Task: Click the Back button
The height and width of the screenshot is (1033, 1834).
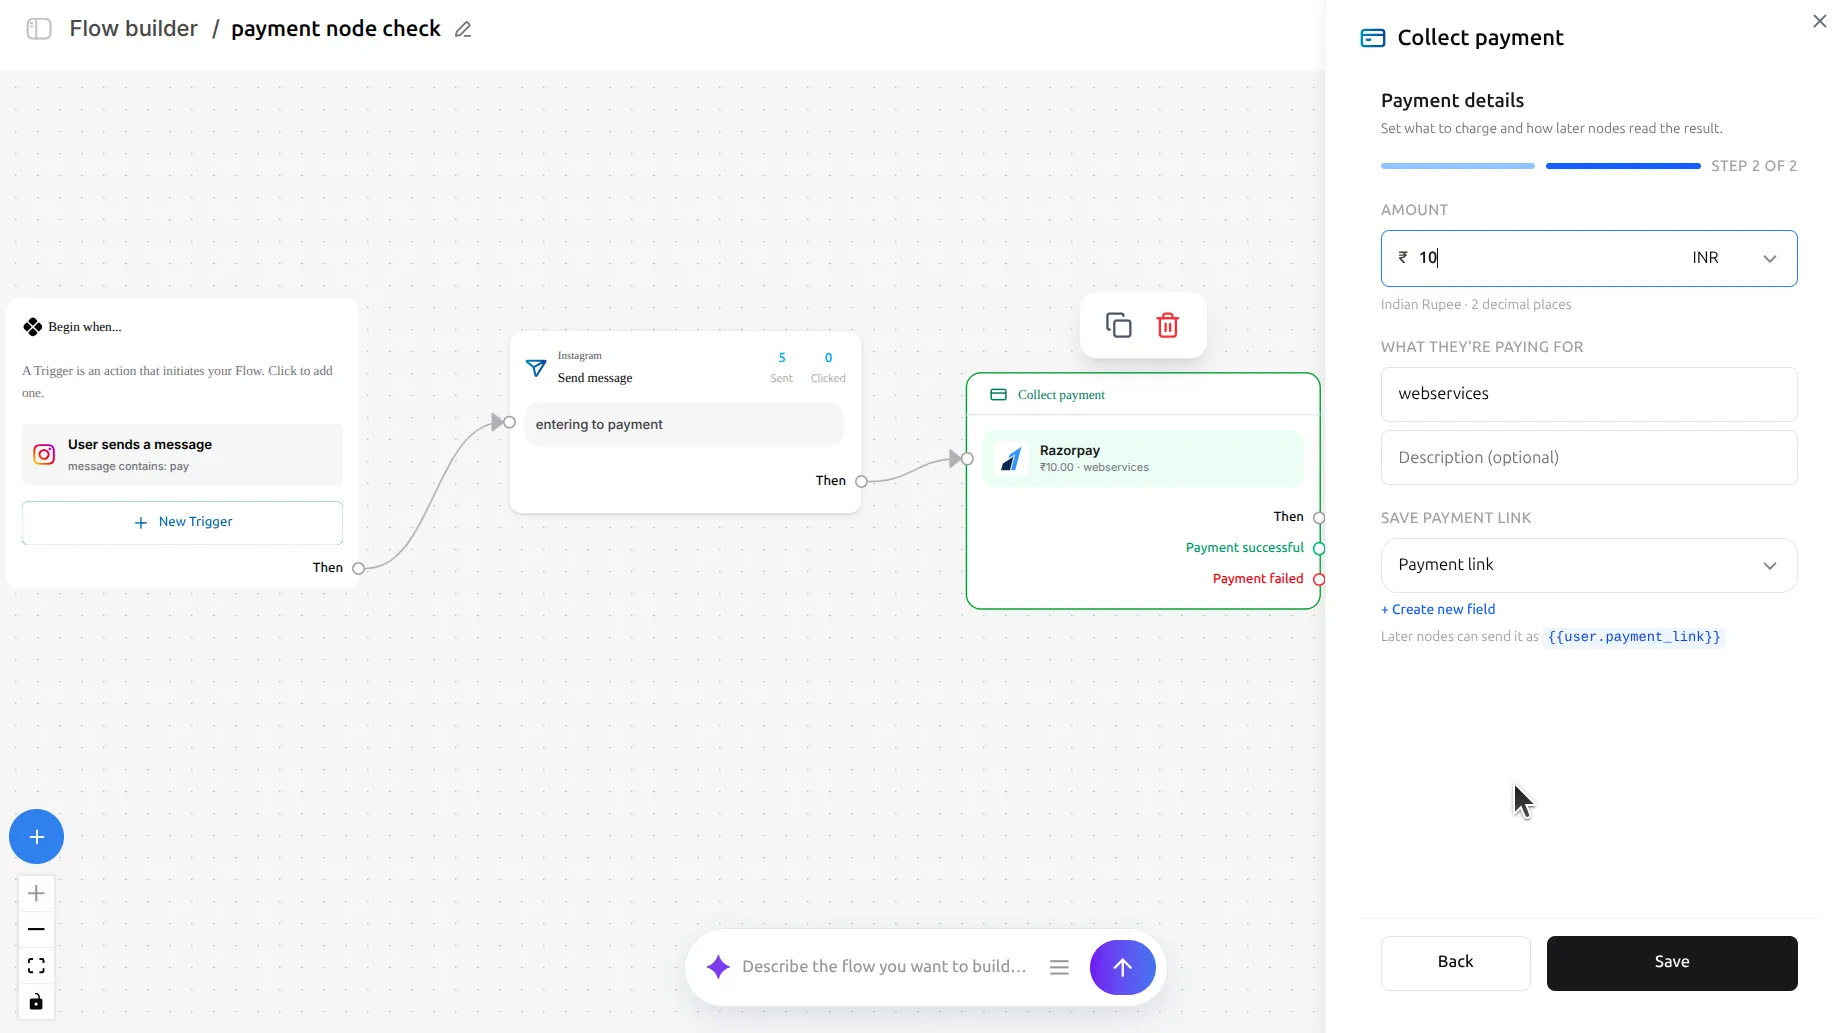Action: coord(1455,962)
